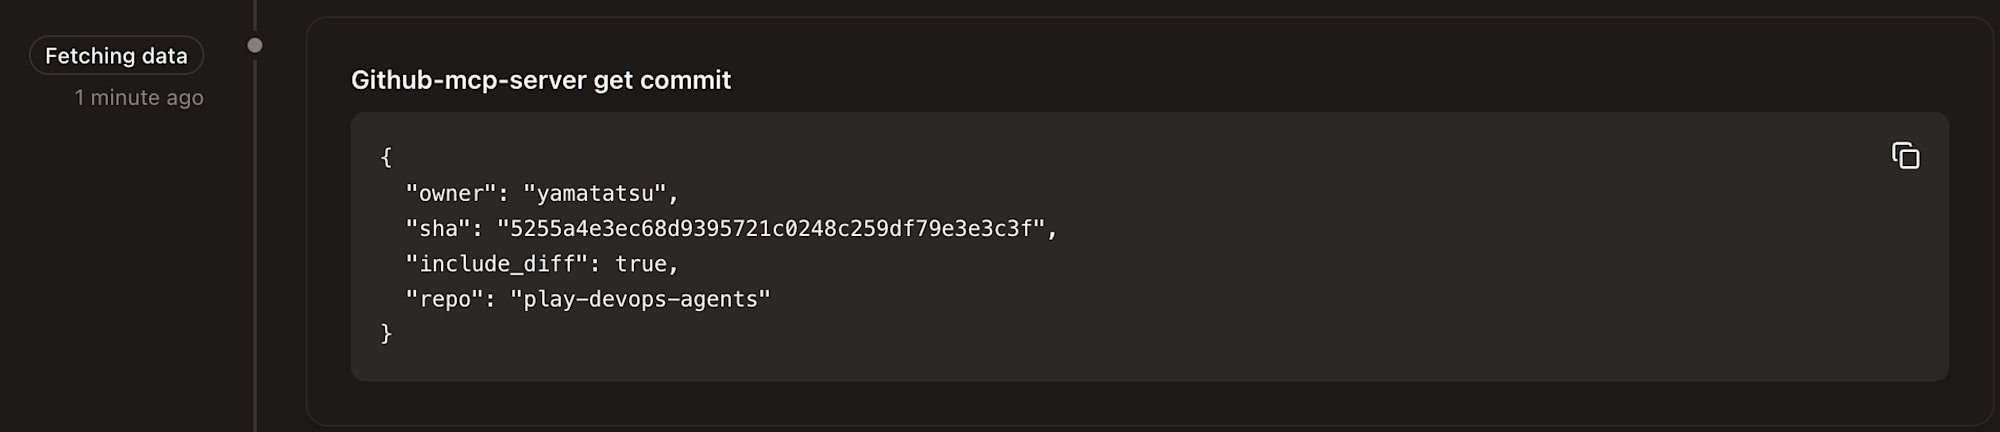
Task: Click the closing curly brace
Action: point(386,333)
